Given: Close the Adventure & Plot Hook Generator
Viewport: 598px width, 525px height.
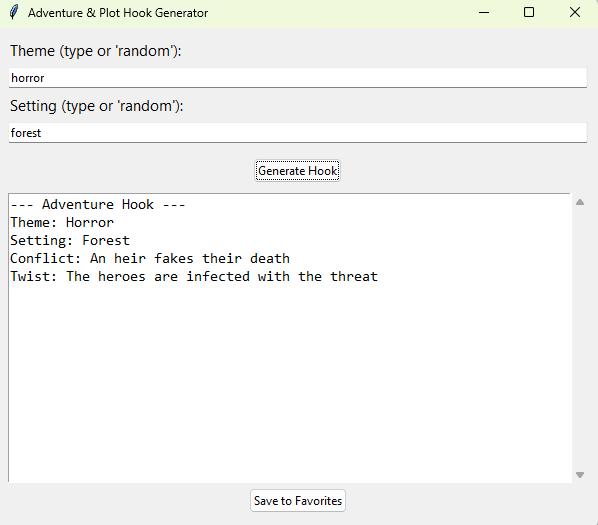Looking at the screenshot, I should point(574,13).
